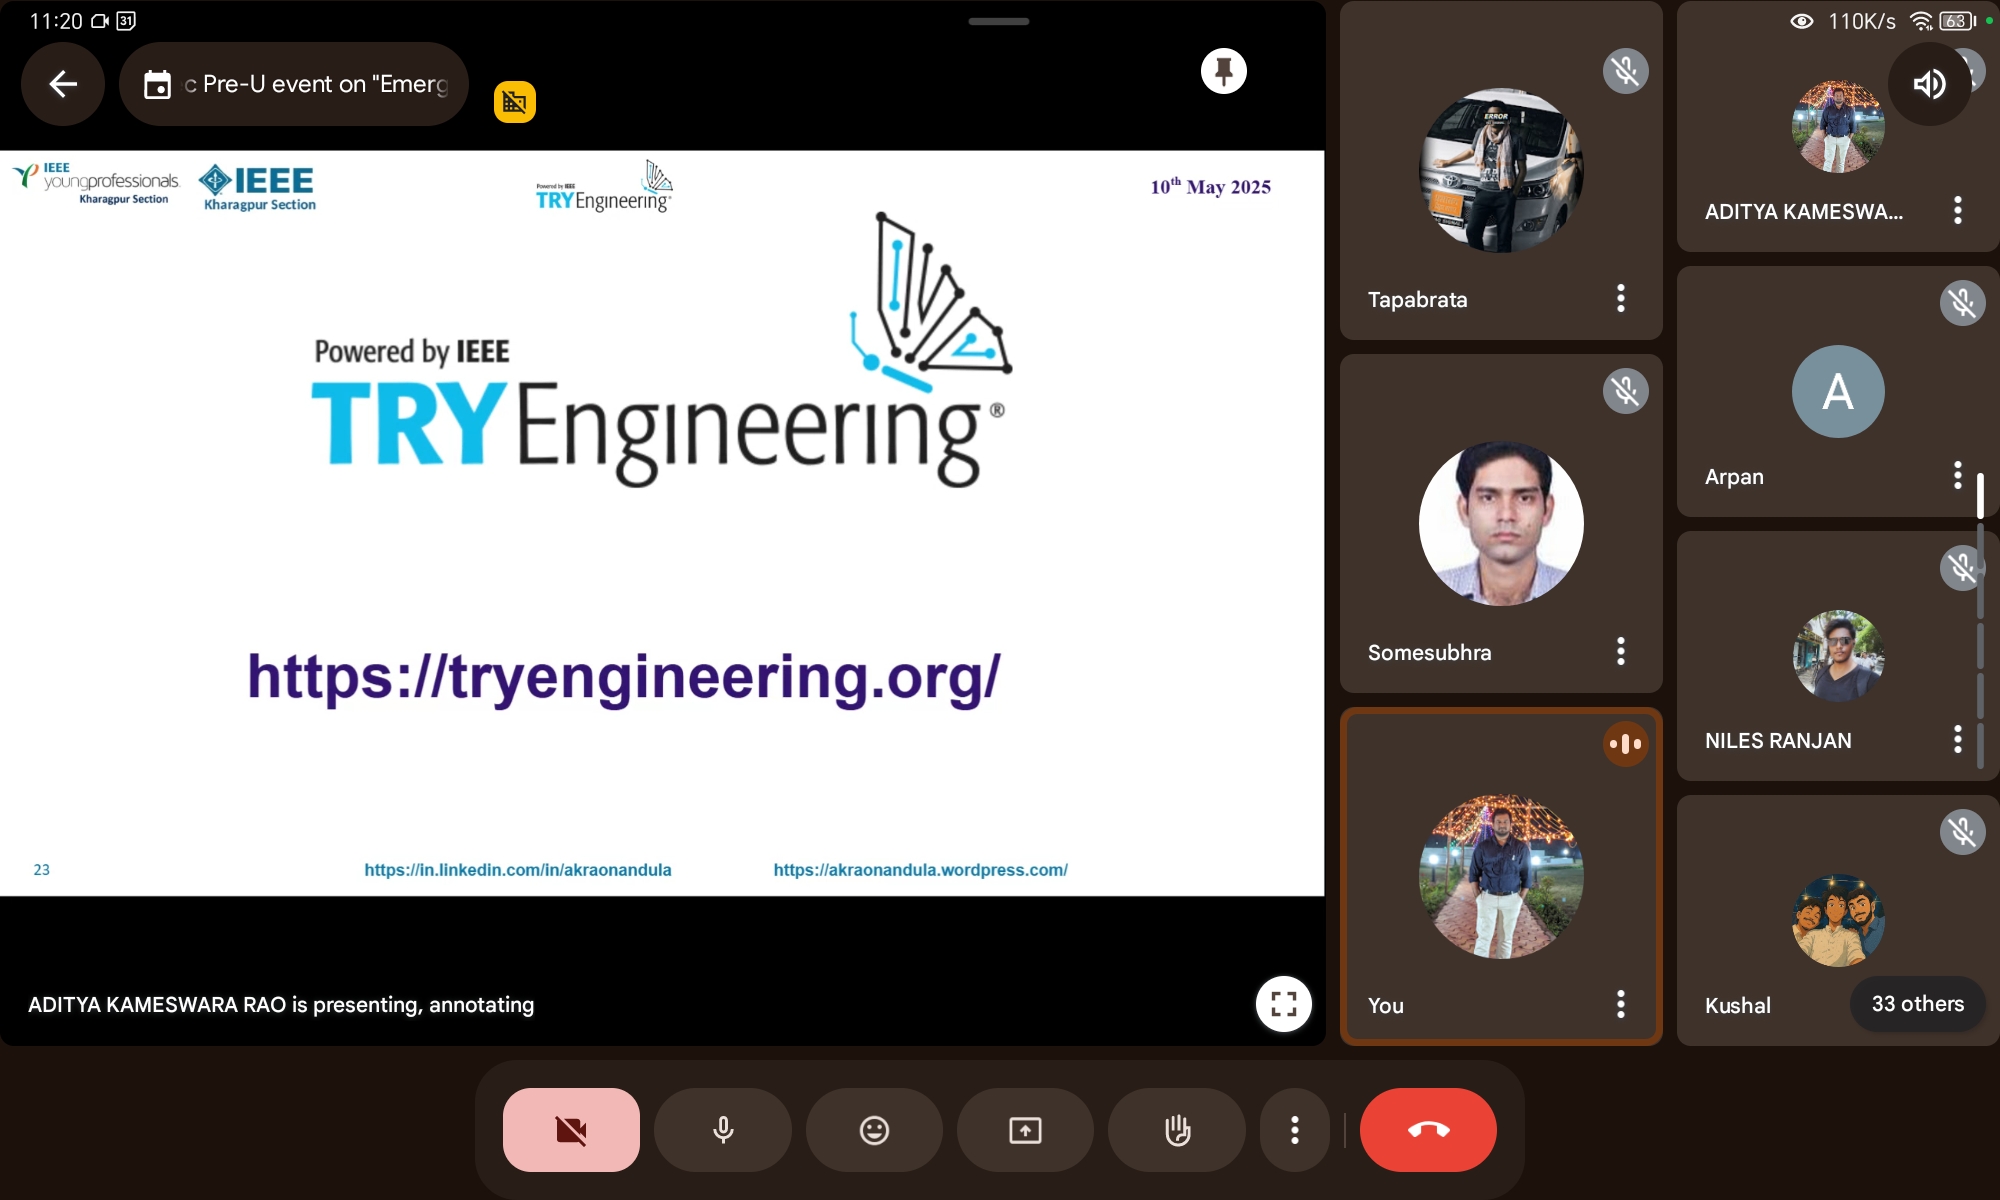
Task: Tap the Wi-Fi status icon
Action: pyautogui.click(x=1921, y=21)
